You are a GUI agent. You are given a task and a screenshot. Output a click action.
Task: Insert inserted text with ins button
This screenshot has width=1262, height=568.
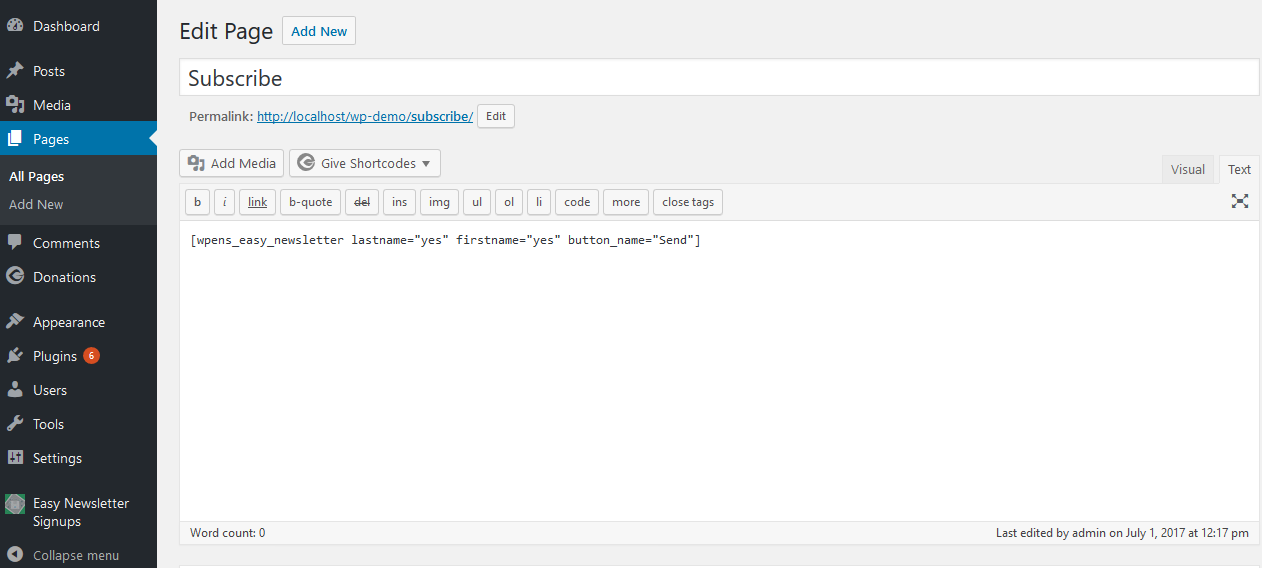click(x=400, y=202)
